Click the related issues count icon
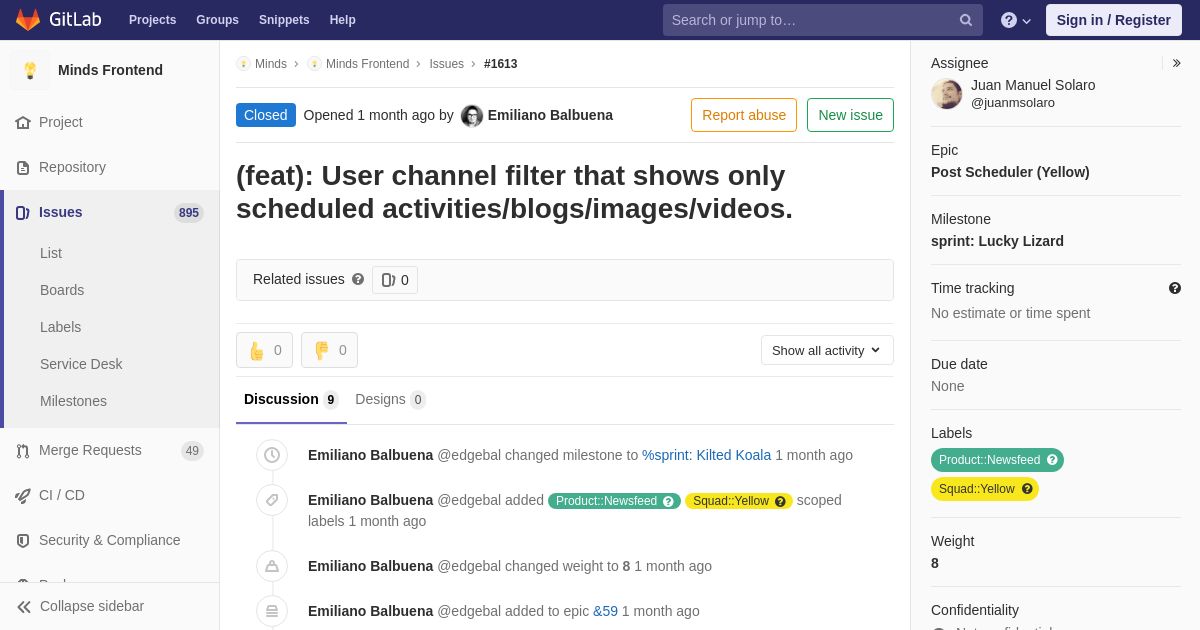The image size is (1200, 630). click(x=388, y=280)
